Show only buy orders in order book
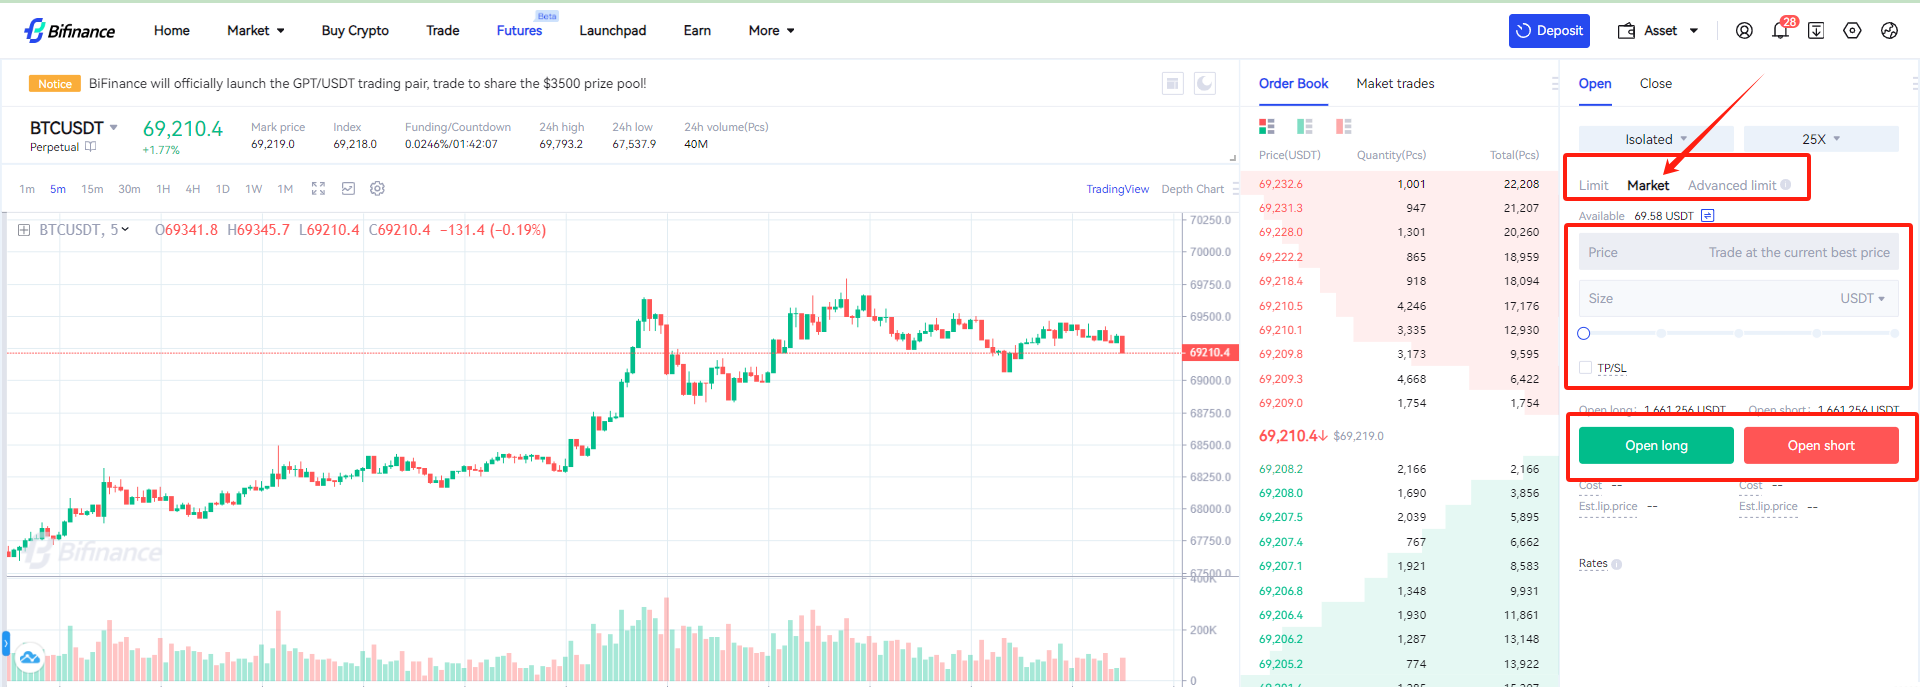The height and width of the screenshot is (687, 1920). 1305,126
